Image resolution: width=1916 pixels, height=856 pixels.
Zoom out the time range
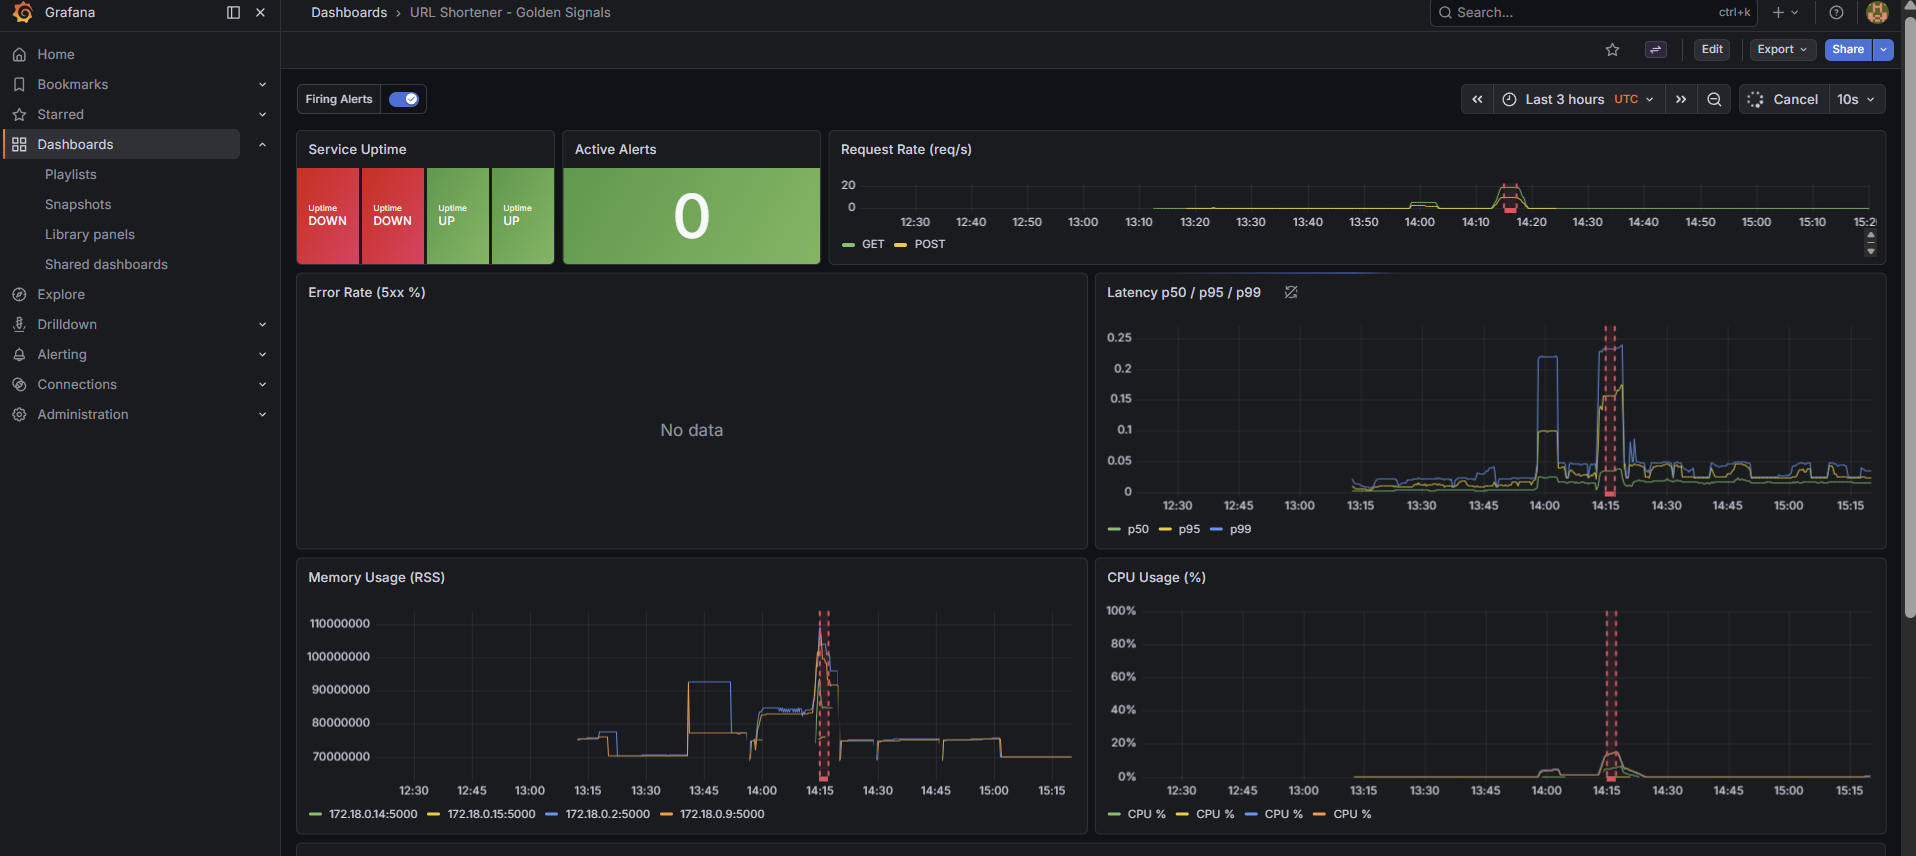(x=1714, y=99)
